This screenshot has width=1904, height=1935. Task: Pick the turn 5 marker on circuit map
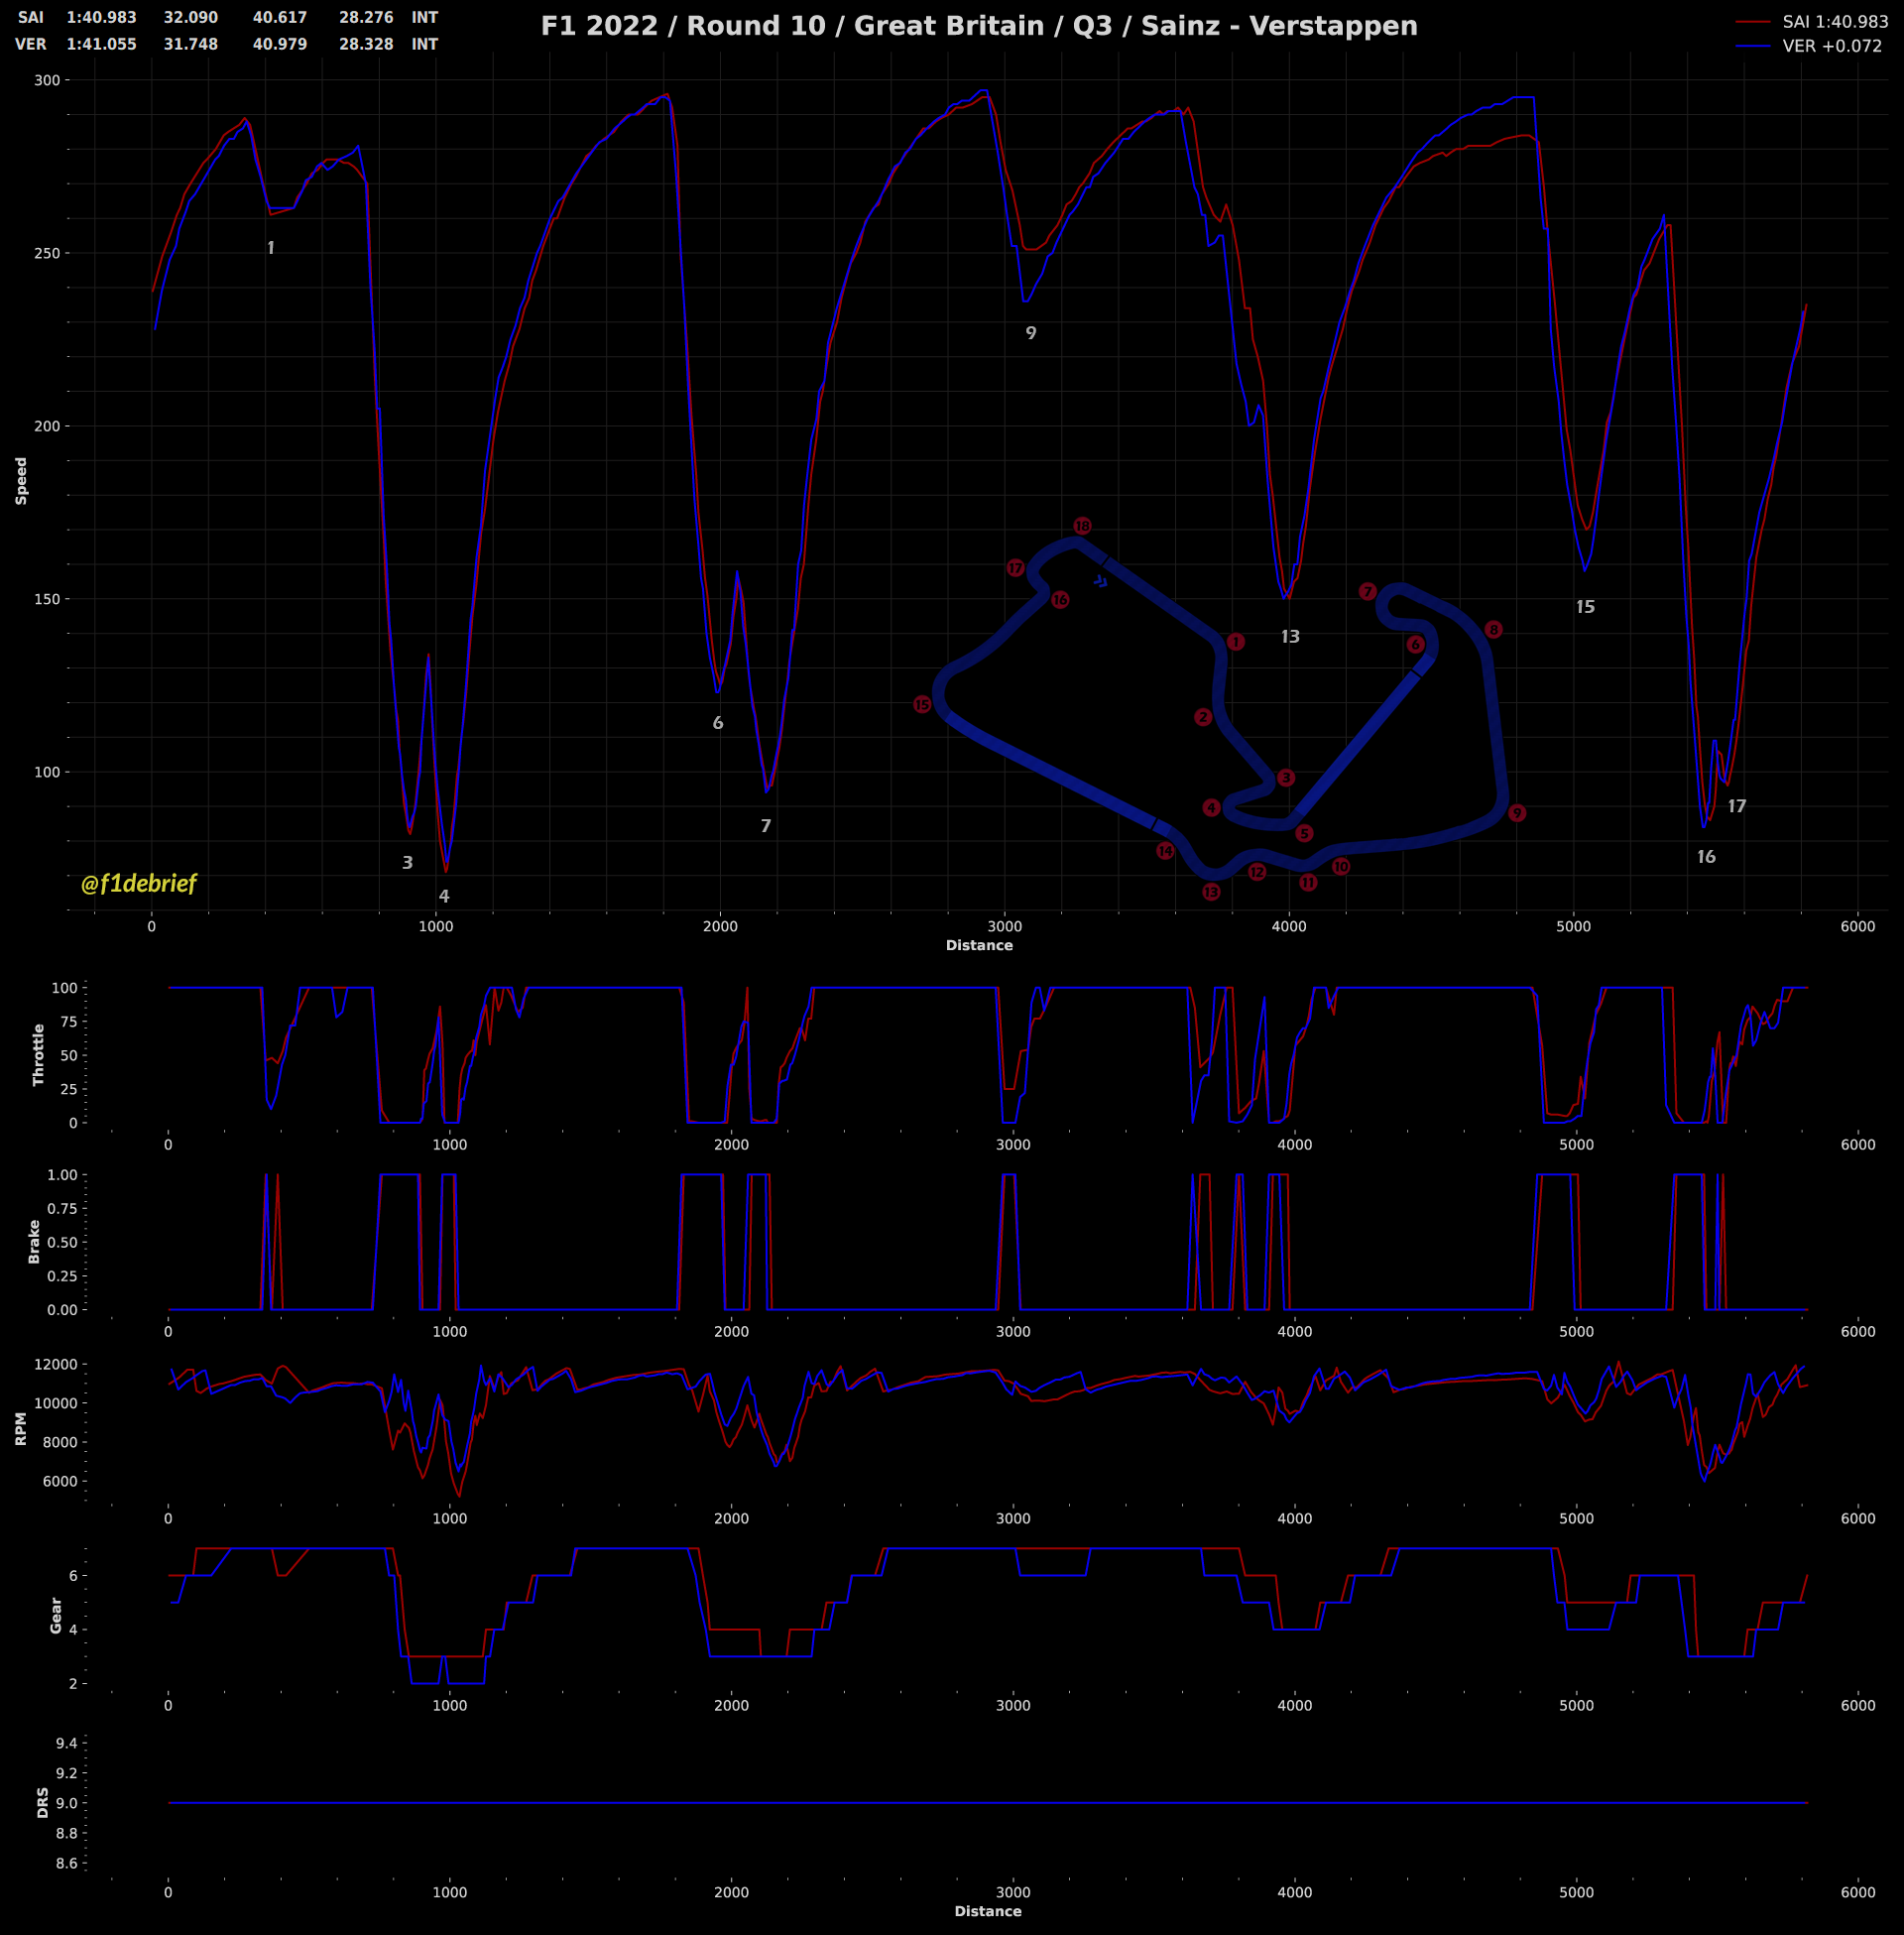tap(1304, 834)
